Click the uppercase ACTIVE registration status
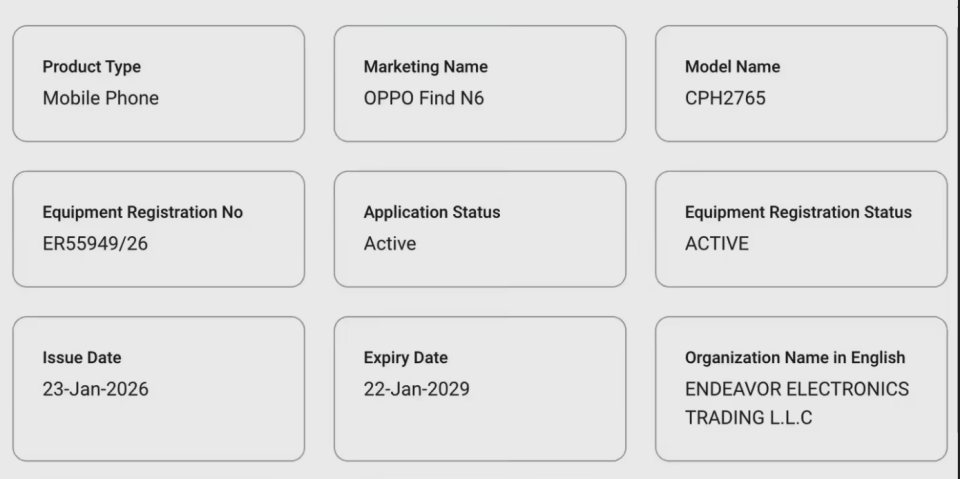960x479 pixels. click(x=716, y=243)
